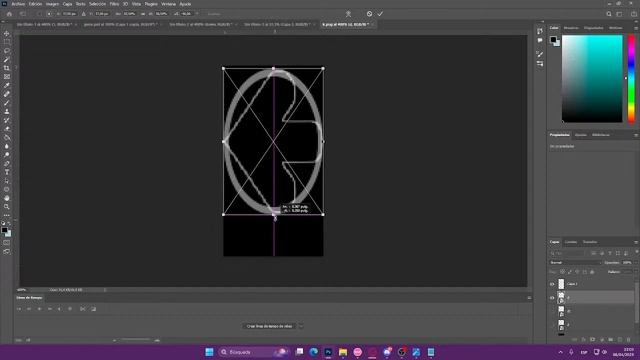Select the Move tool
The image size is (640, 360).
(7, 33)
